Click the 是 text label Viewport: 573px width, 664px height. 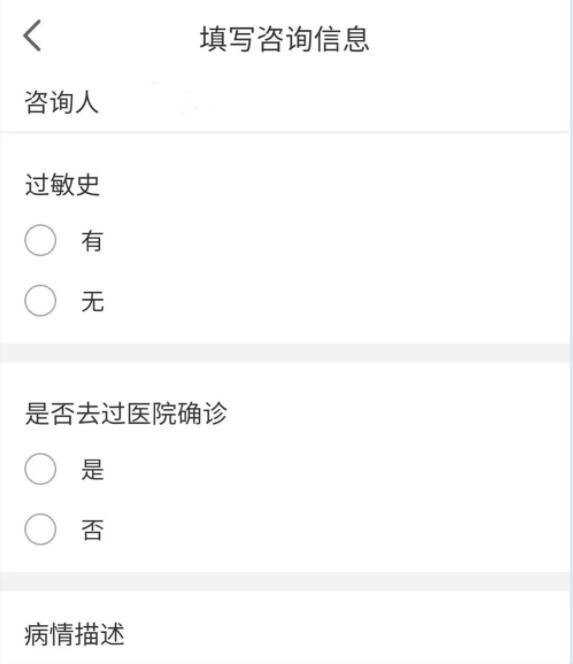tap(92, 470)
